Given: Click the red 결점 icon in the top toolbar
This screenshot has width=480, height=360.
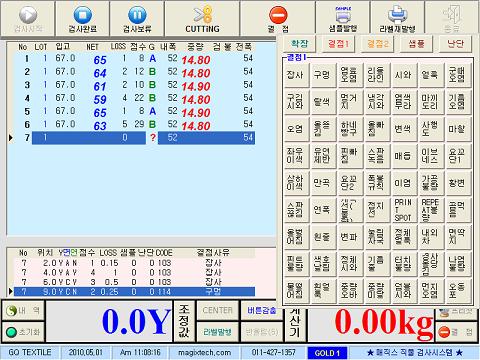Looking at the screenshot, I should coord(278,15).
